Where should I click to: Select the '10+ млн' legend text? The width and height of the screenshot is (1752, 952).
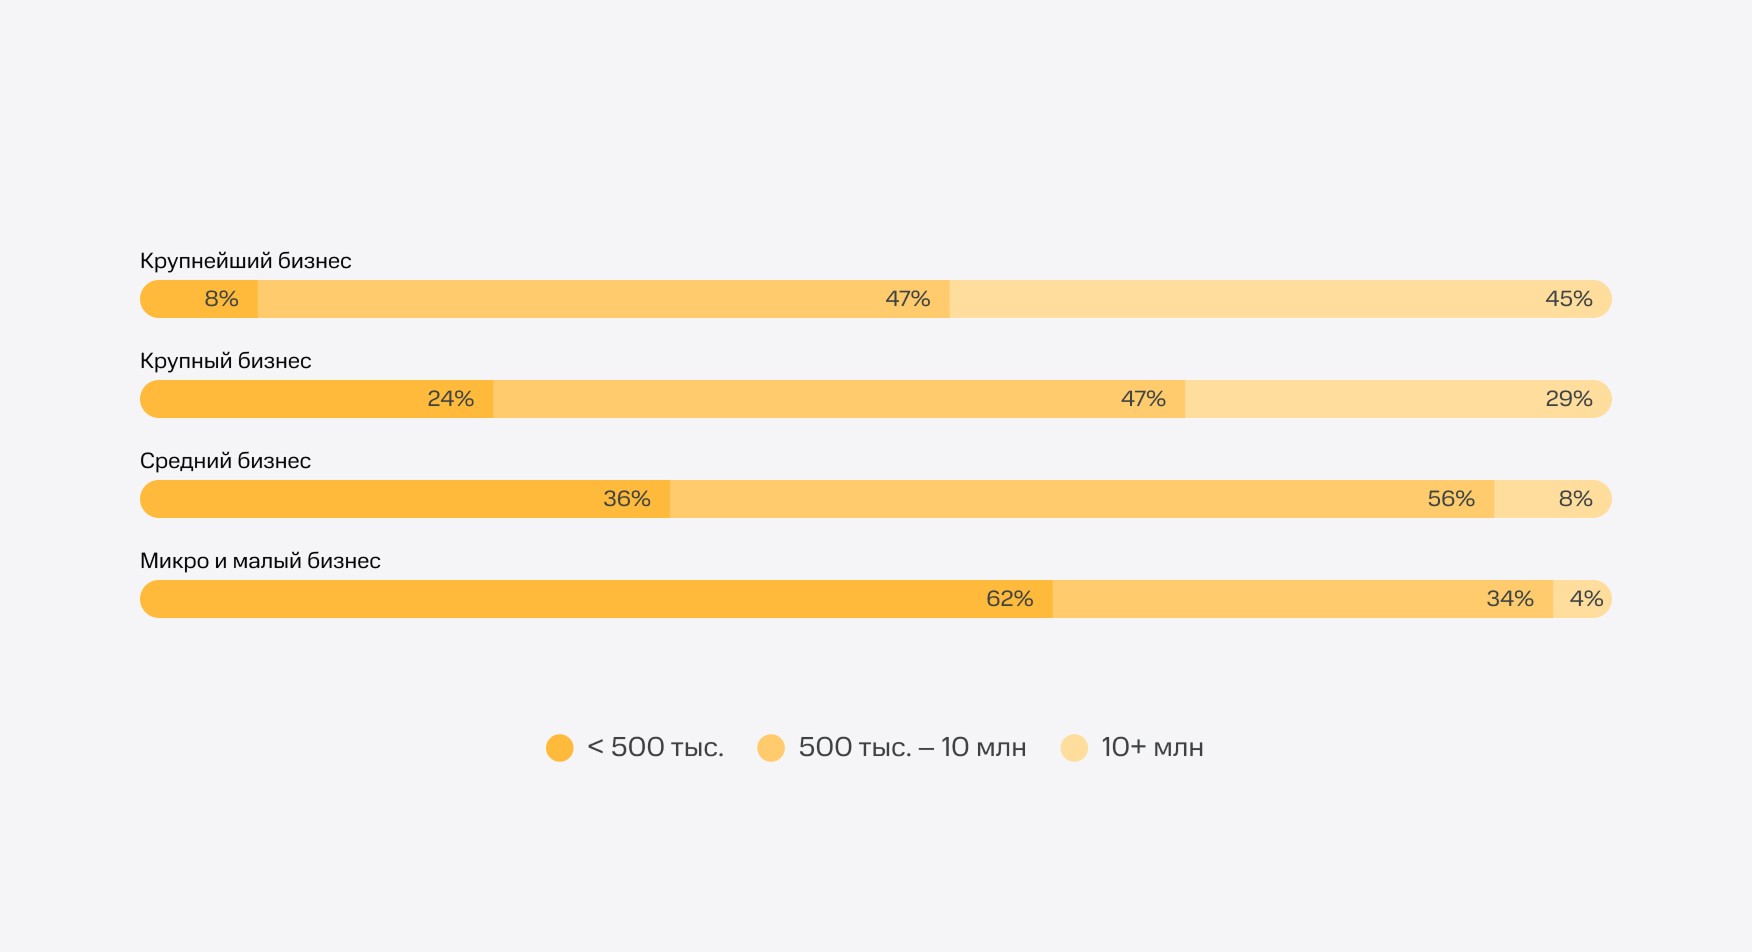(1152, 748)
